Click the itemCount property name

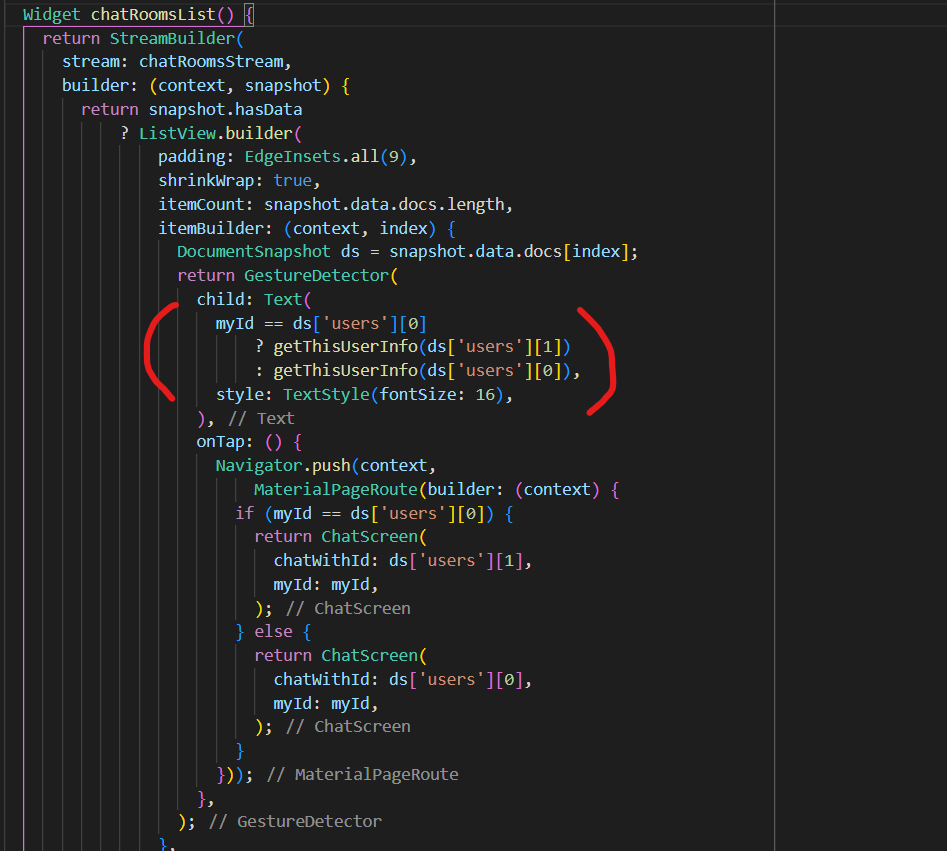pyautogui.click(x=195, y=204)
